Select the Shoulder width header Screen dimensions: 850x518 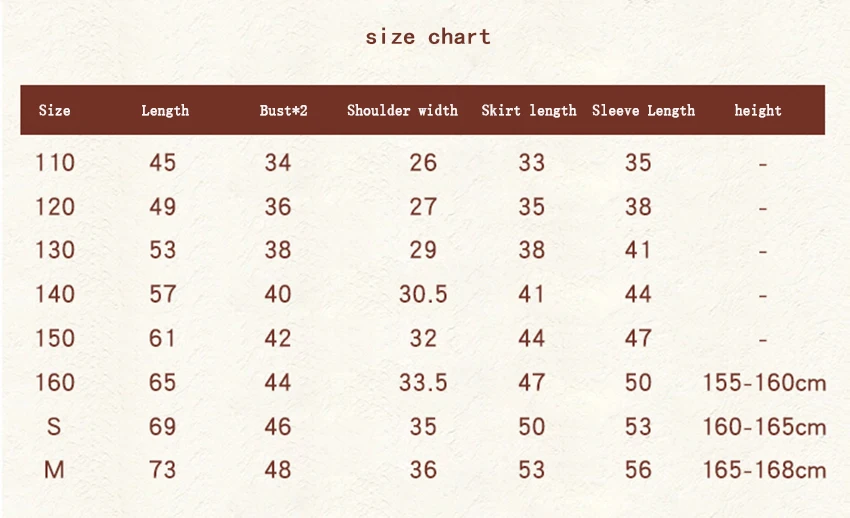tap(402, 111)
